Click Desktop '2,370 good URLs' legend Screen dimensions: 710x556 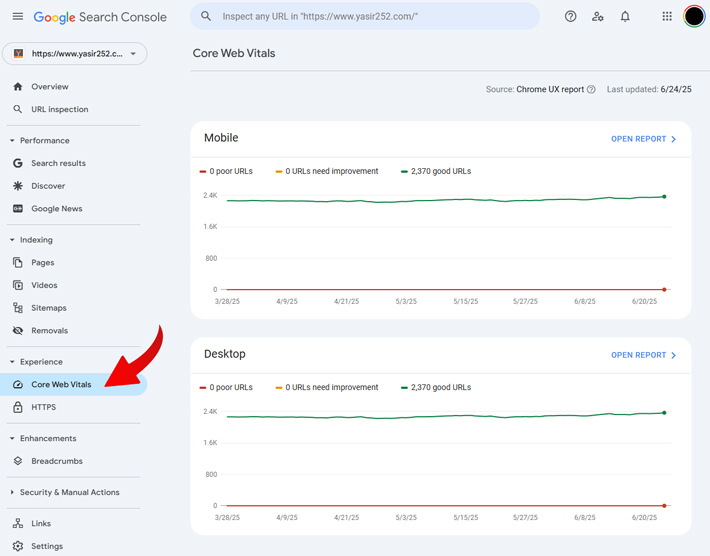pos(436,387)
